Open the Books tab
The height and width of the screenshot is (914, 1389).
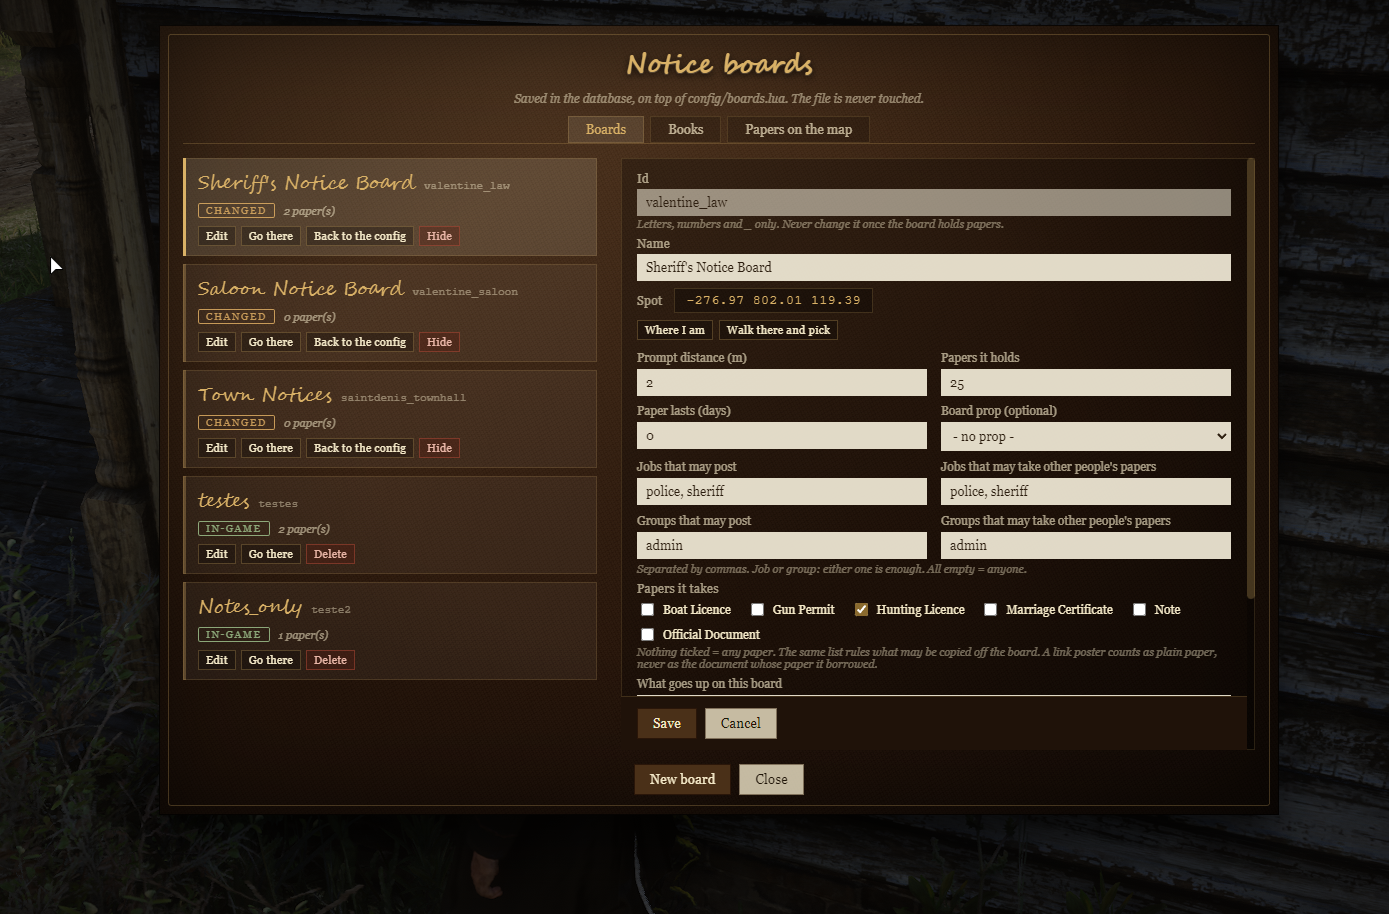686,130
